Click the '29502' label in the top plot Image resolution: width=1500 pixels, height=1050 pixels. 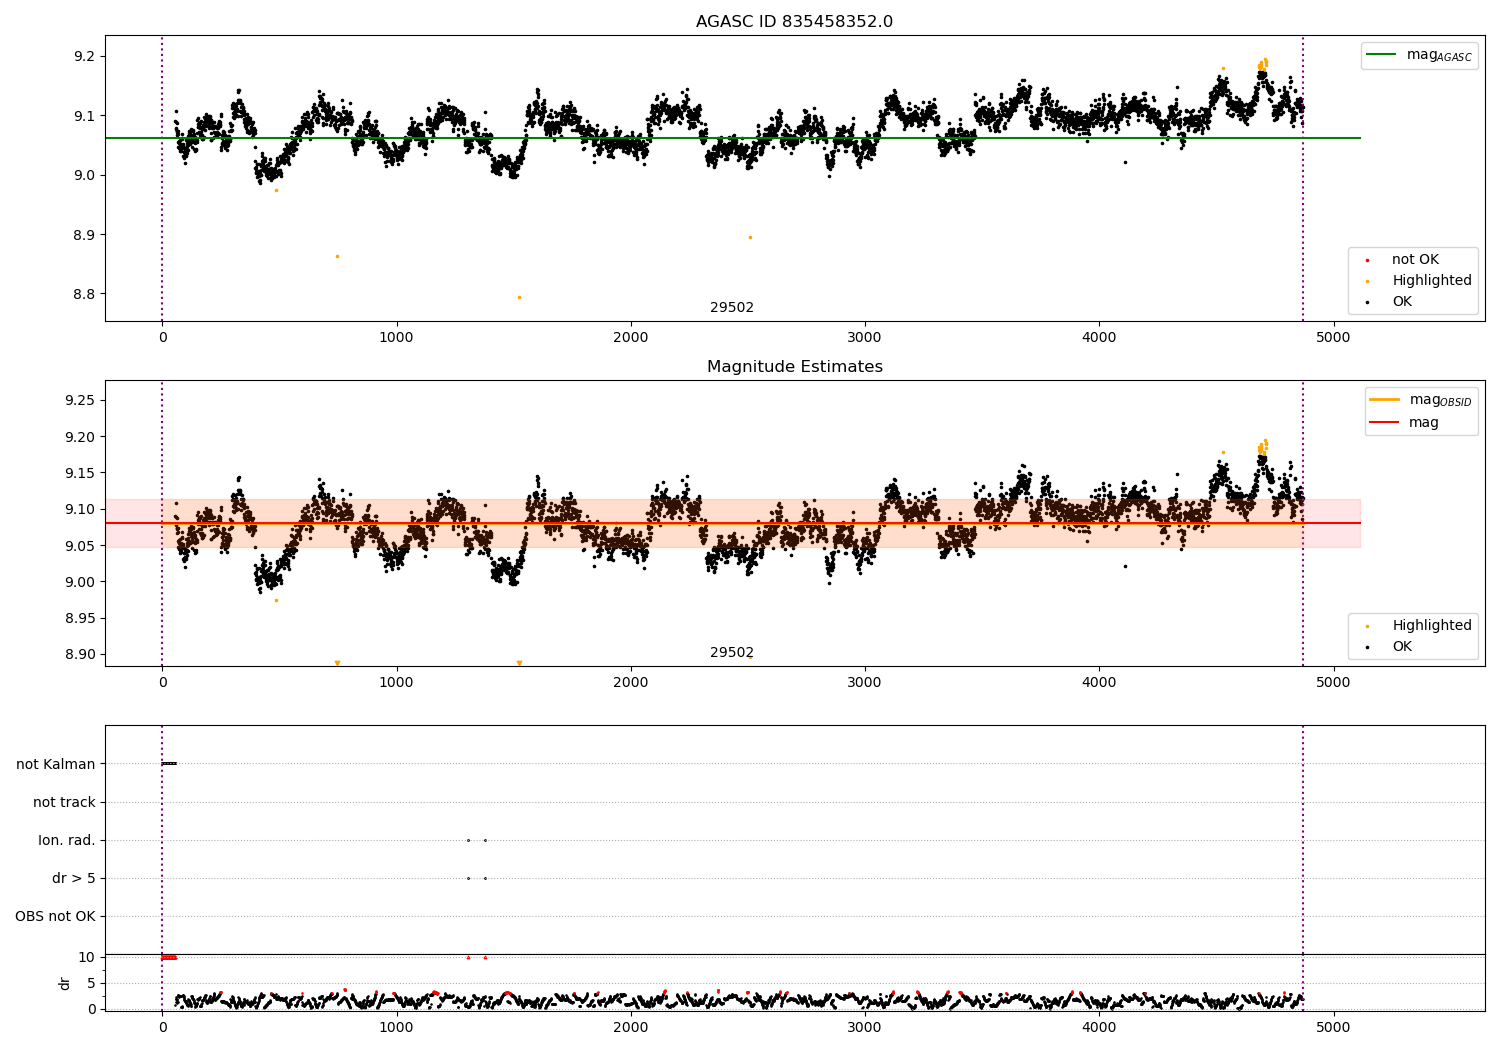[732, 307]
